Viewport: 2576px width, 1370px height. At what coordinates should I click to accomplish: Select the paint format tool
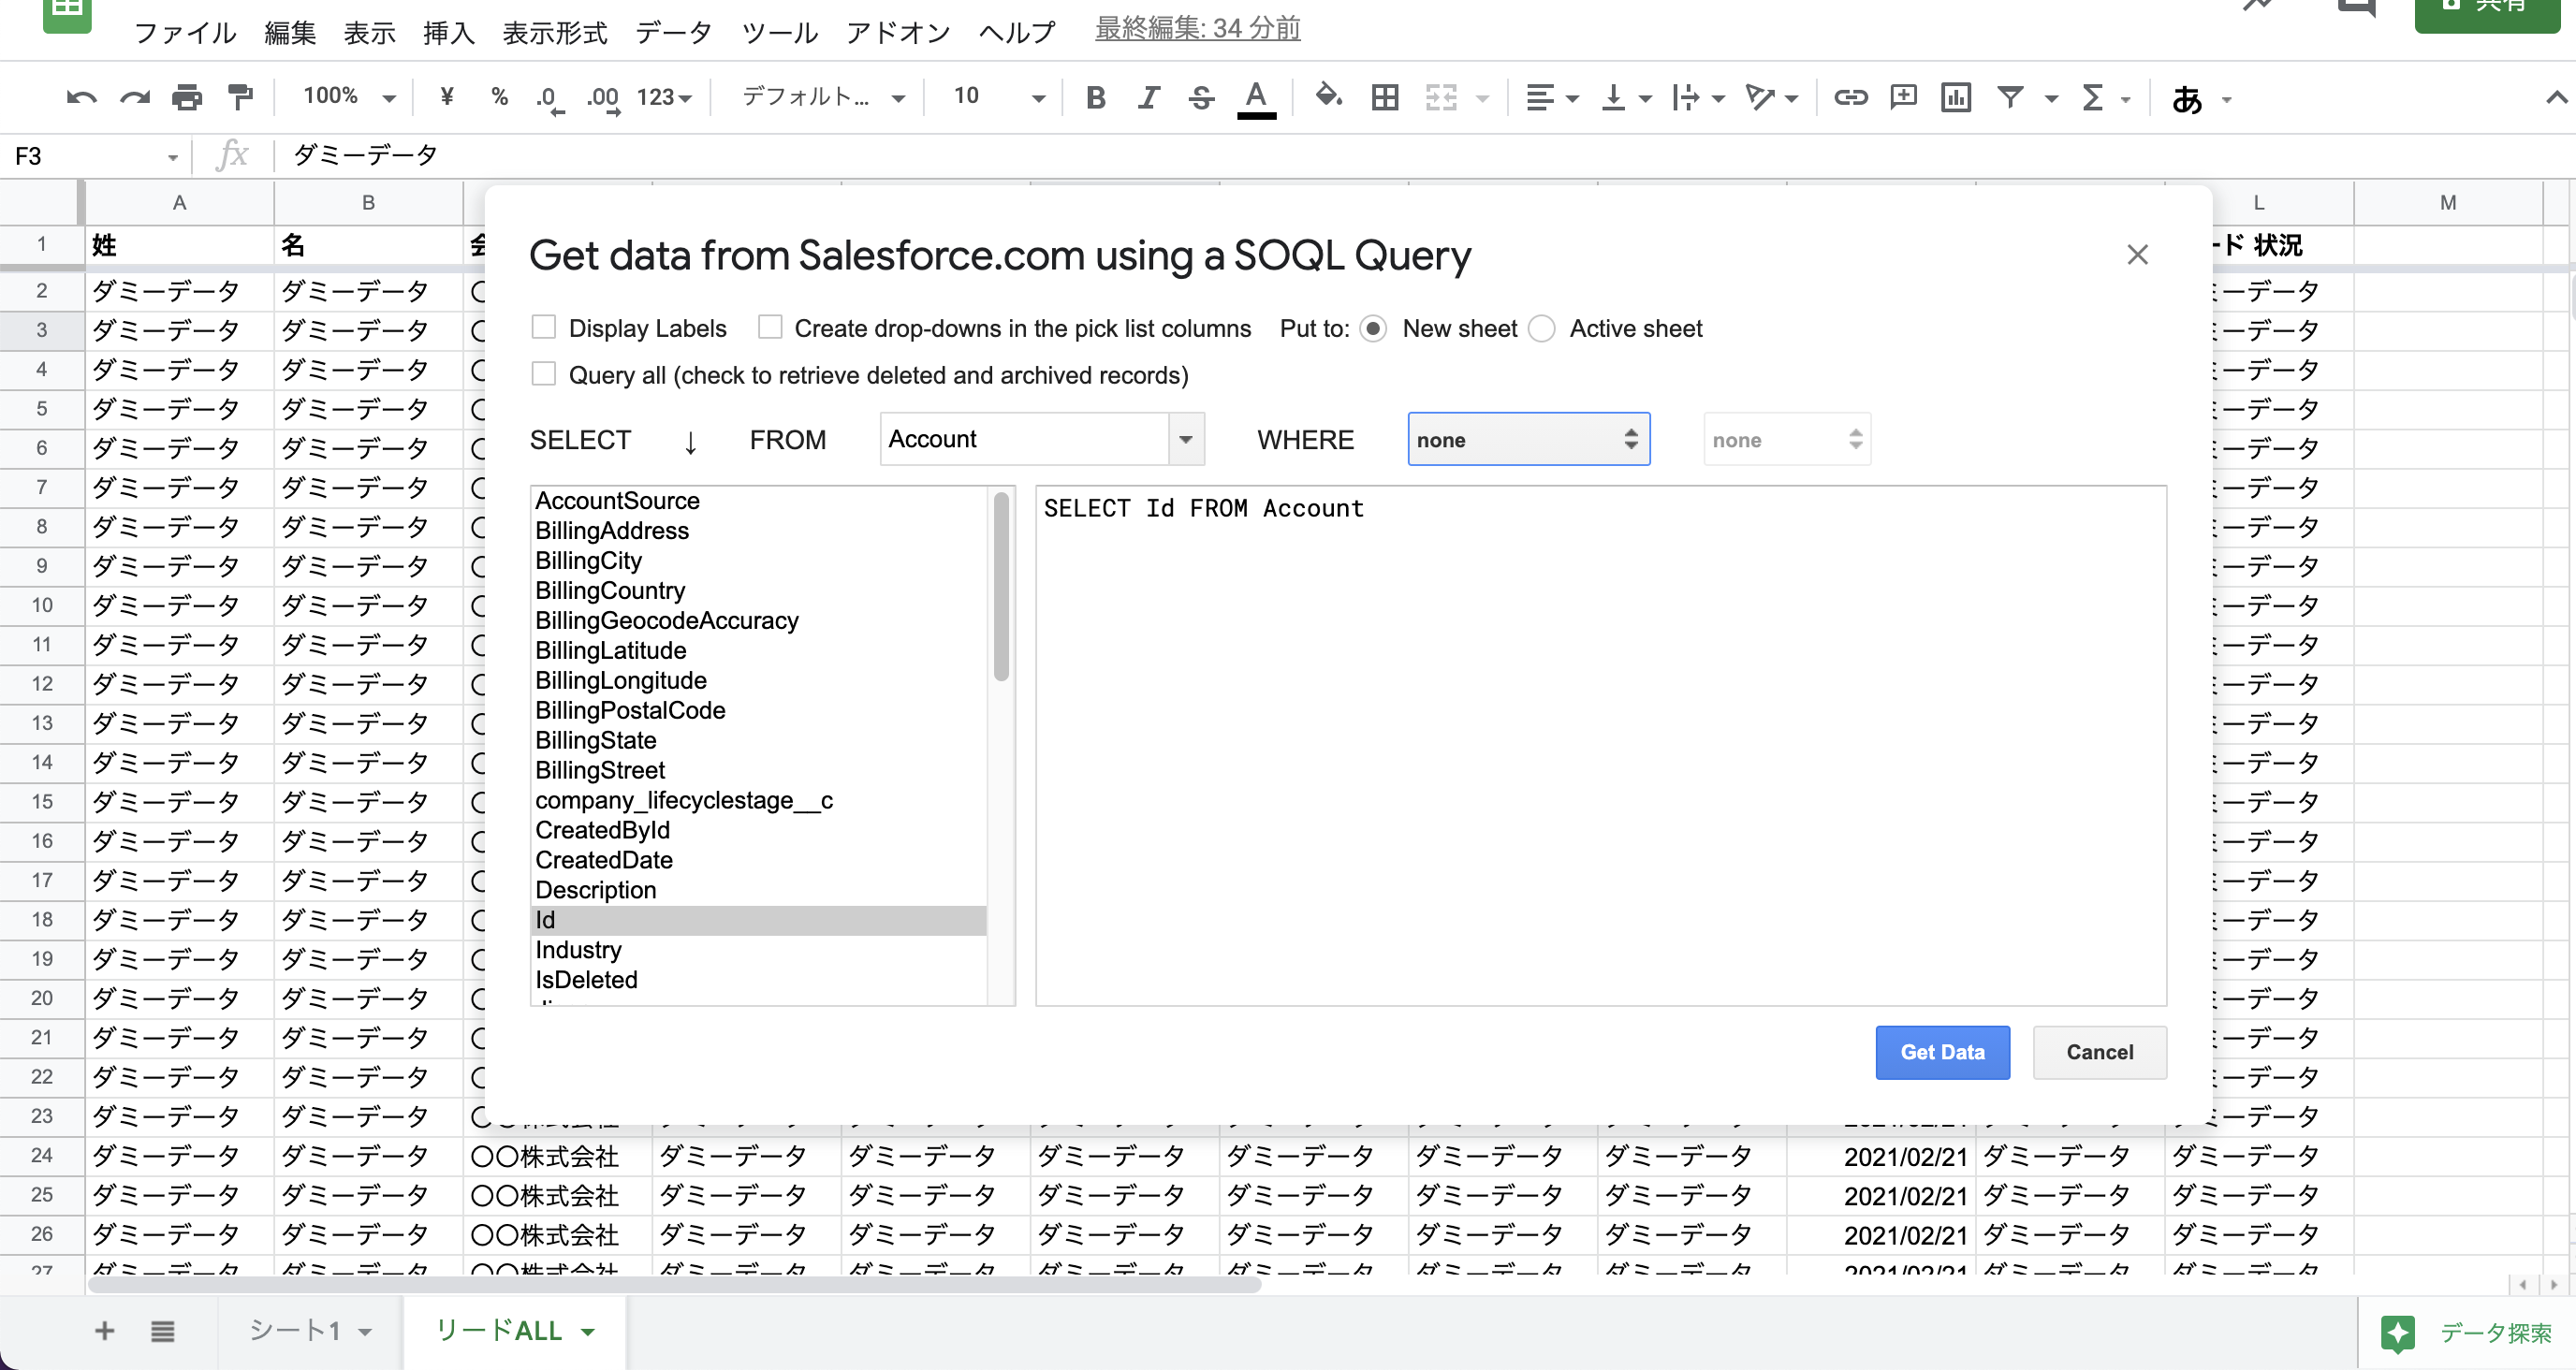(x=240, y=97)
